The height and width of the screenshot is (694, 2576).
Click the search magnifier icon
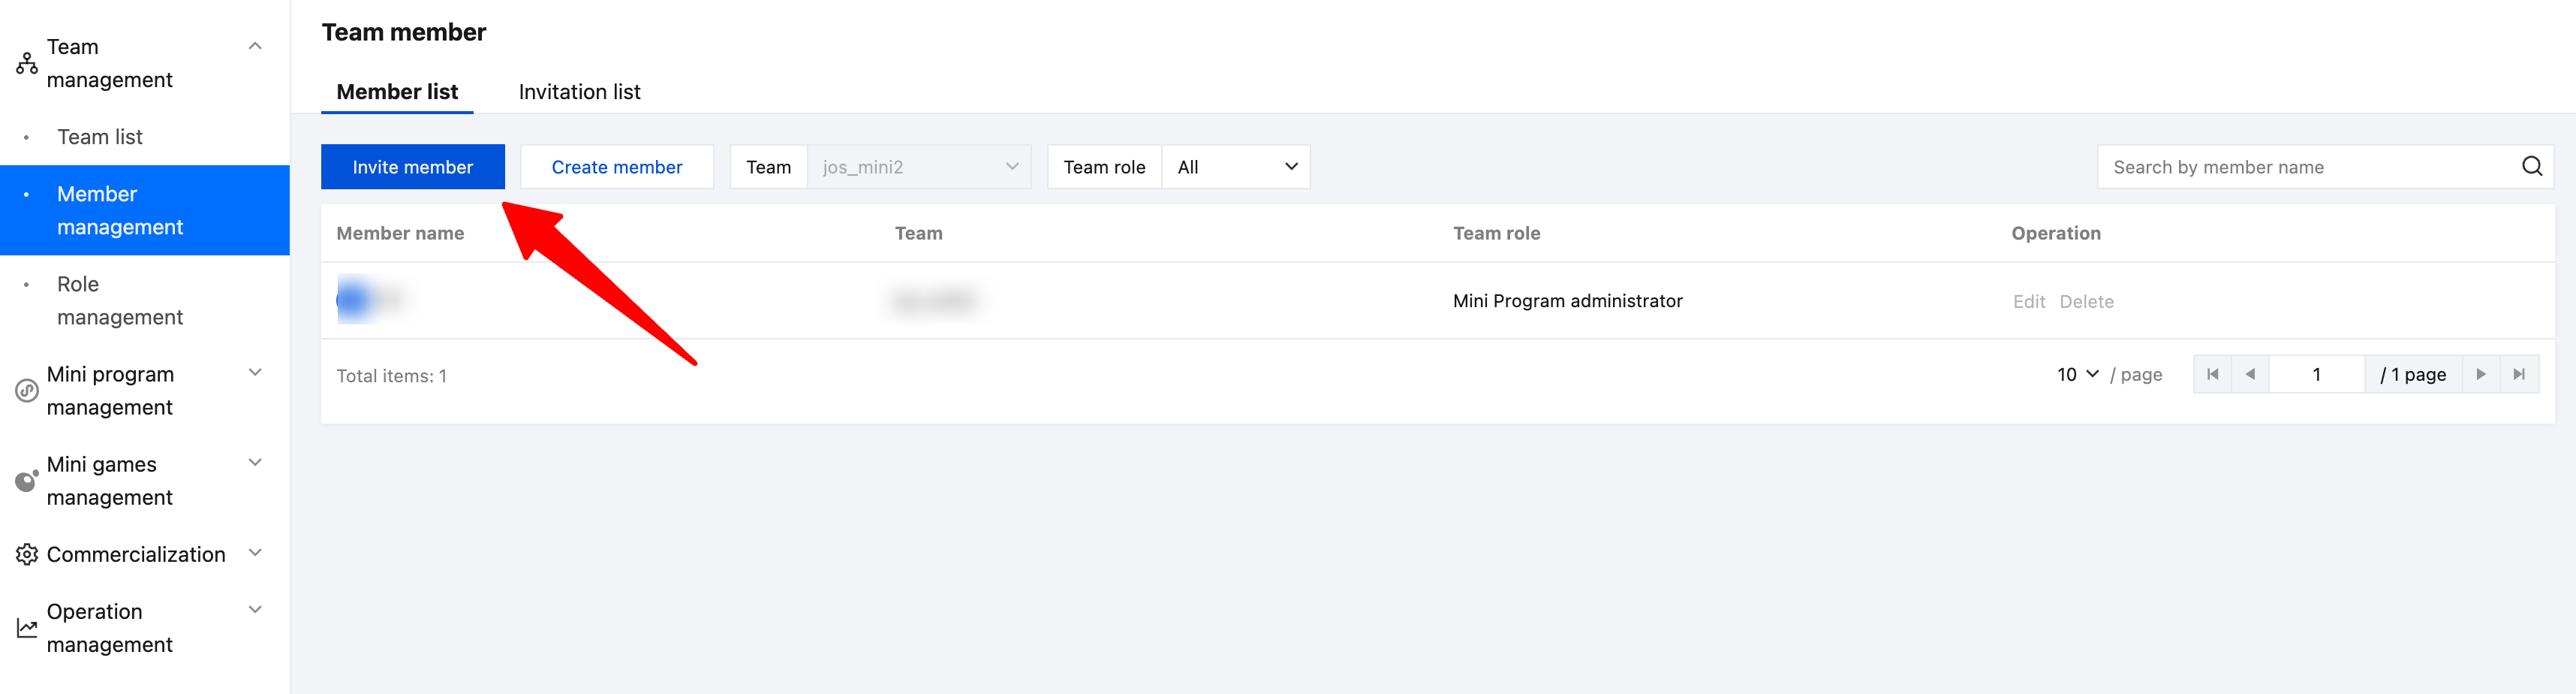pyautogui.click(x=2531, y=167)
